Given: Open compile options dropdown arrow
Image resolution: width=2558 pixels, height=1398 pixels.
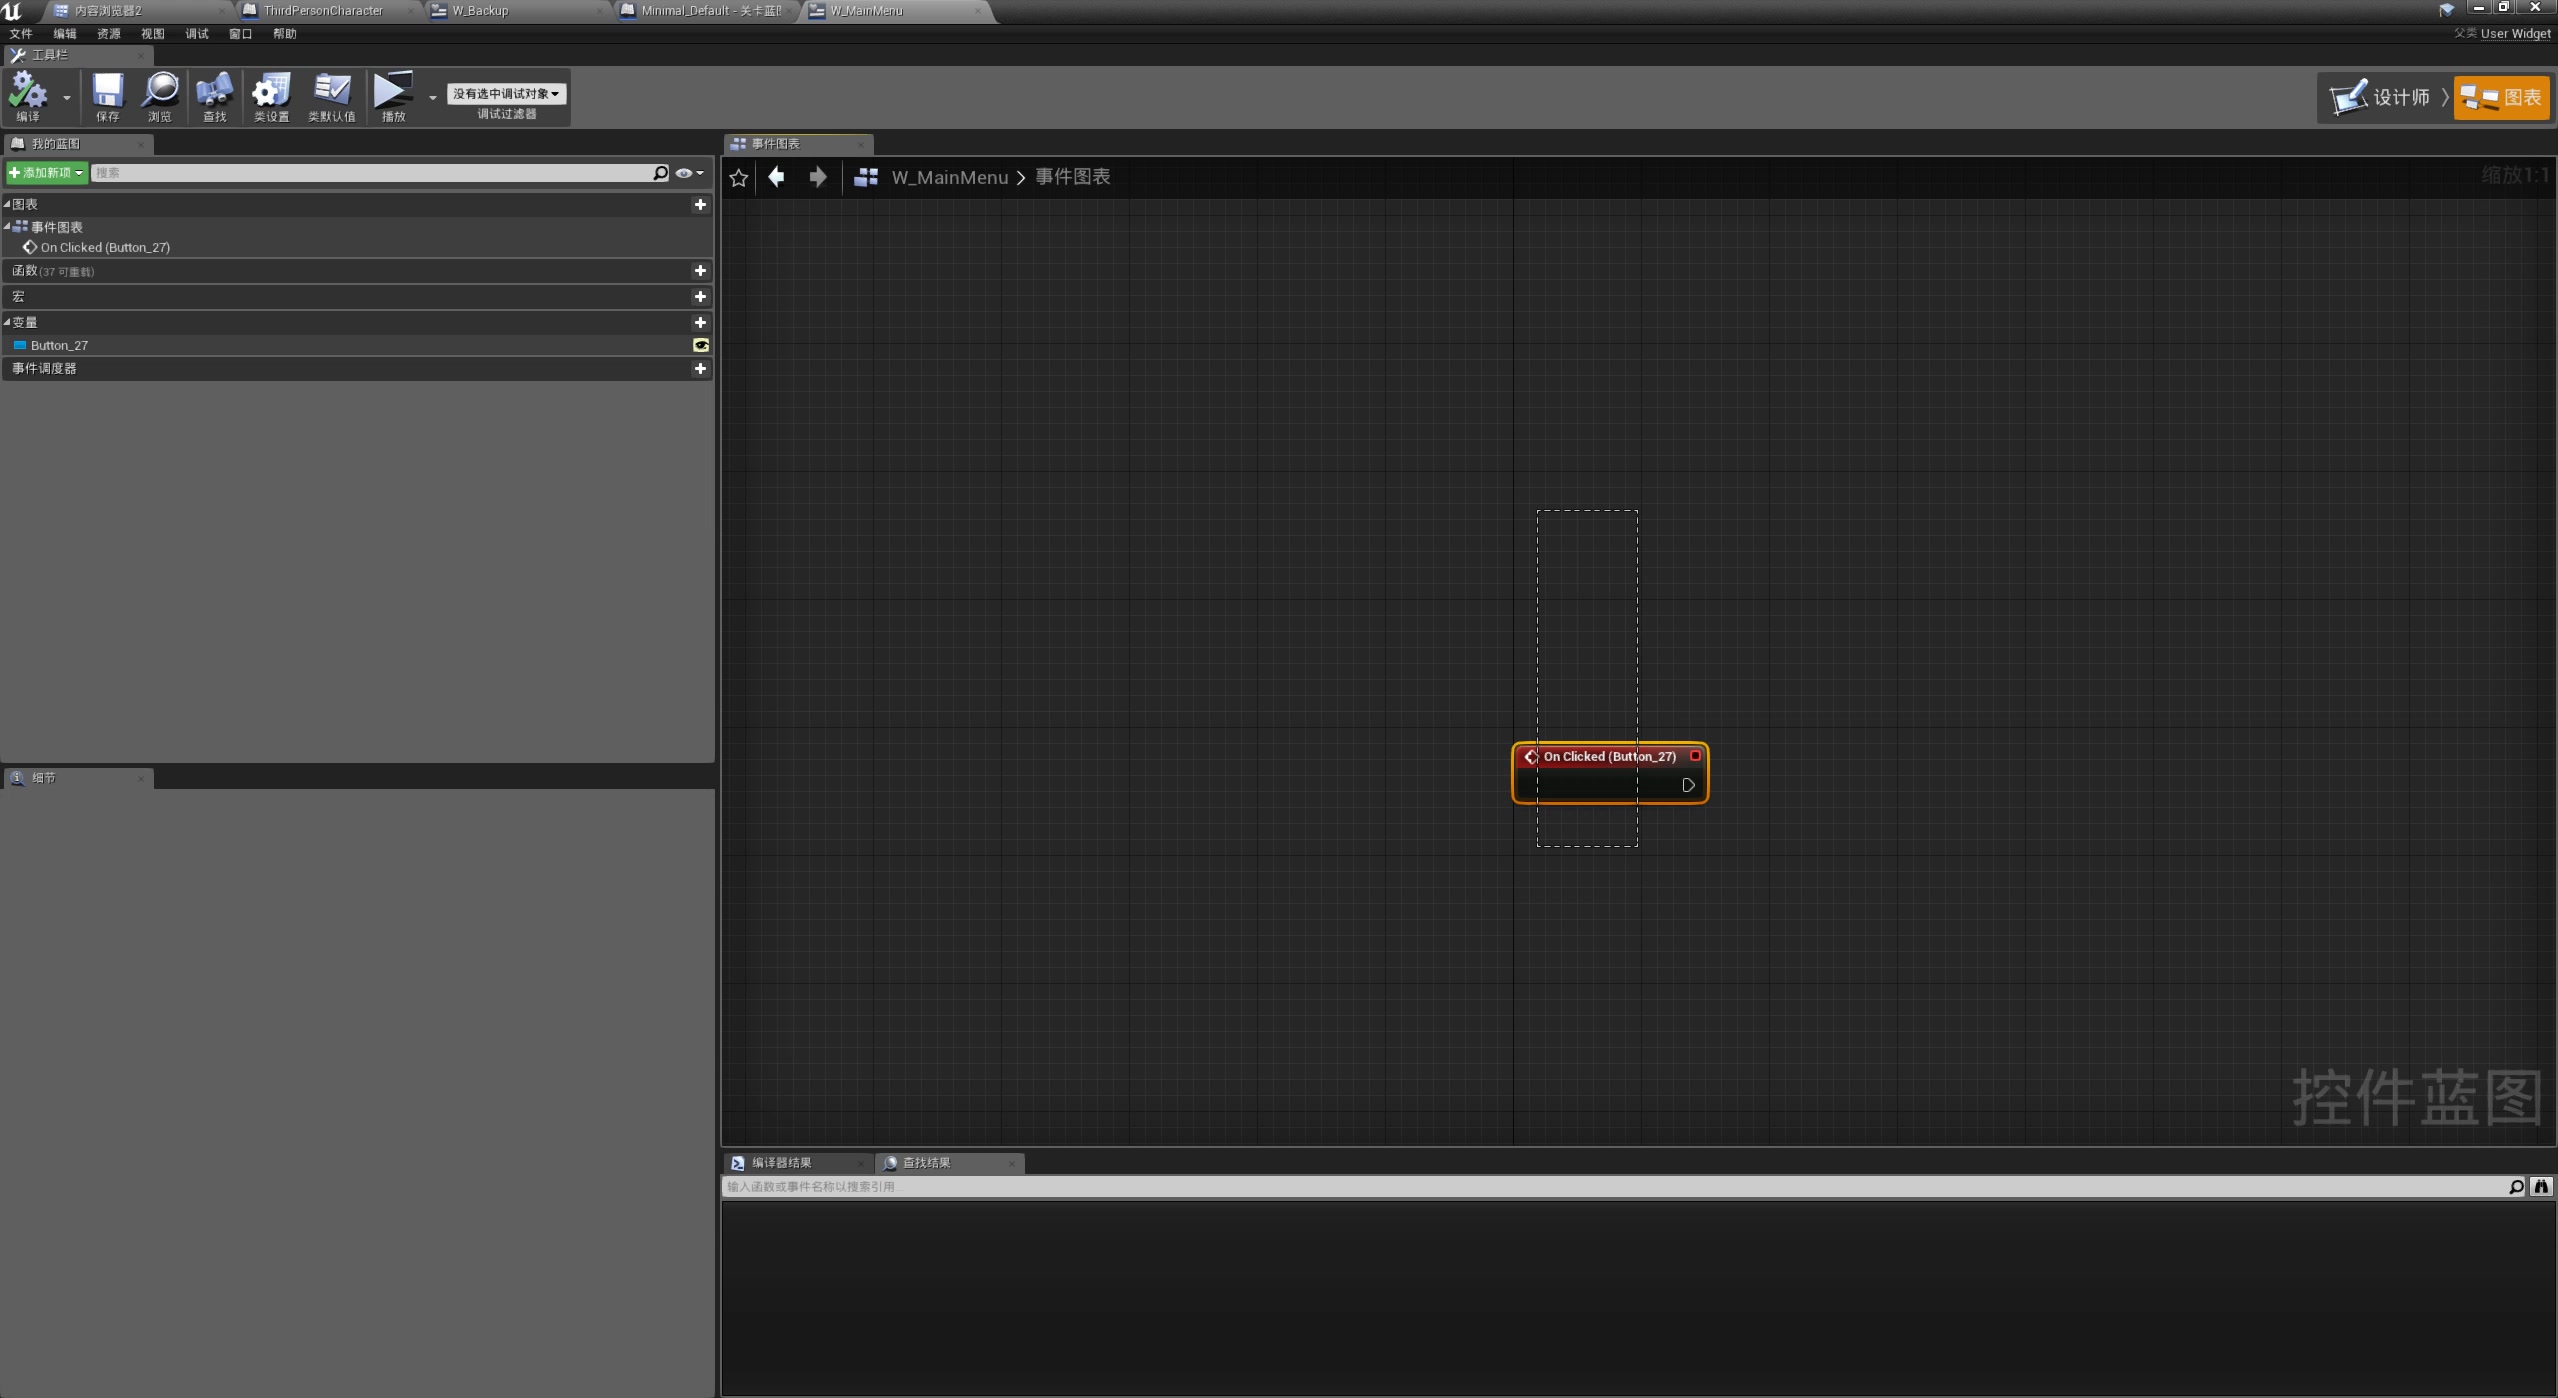Looking at the screenshot, I should click(67, 97).
